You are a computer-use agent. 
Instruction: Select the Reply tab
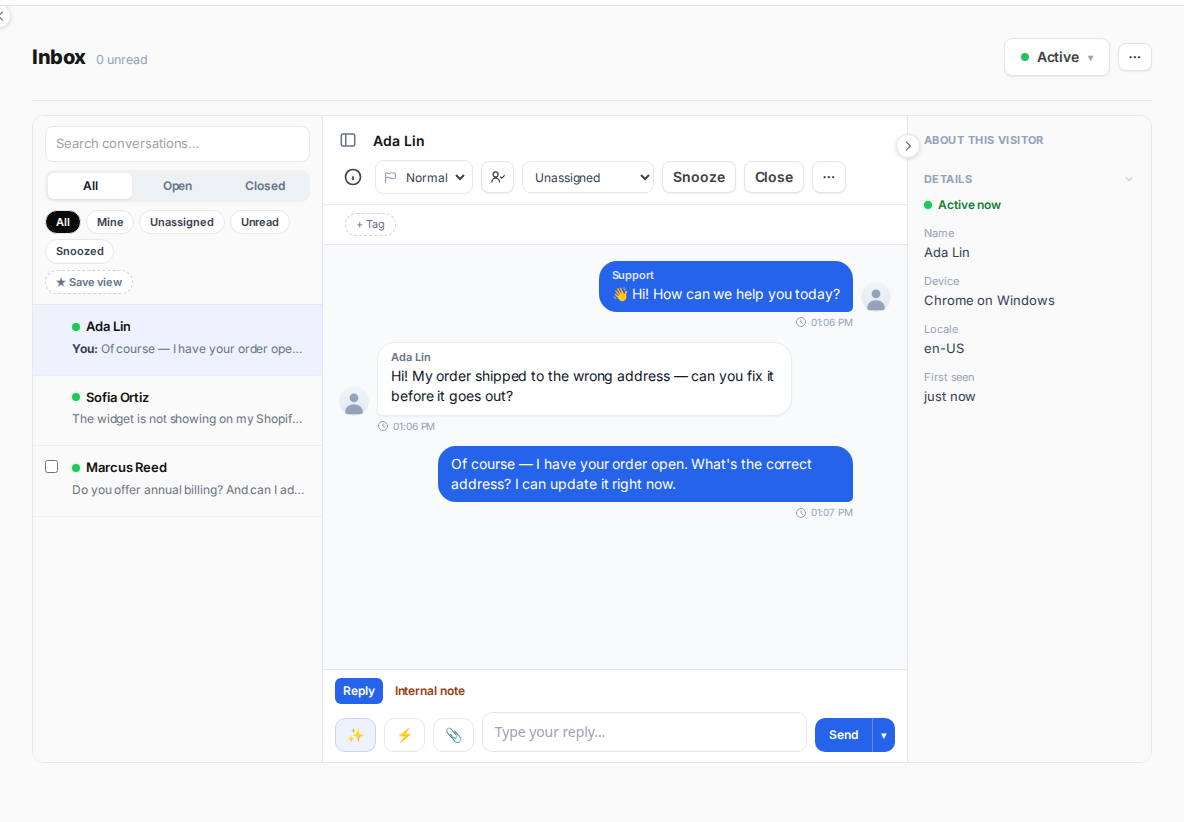(x=359, y=691)
